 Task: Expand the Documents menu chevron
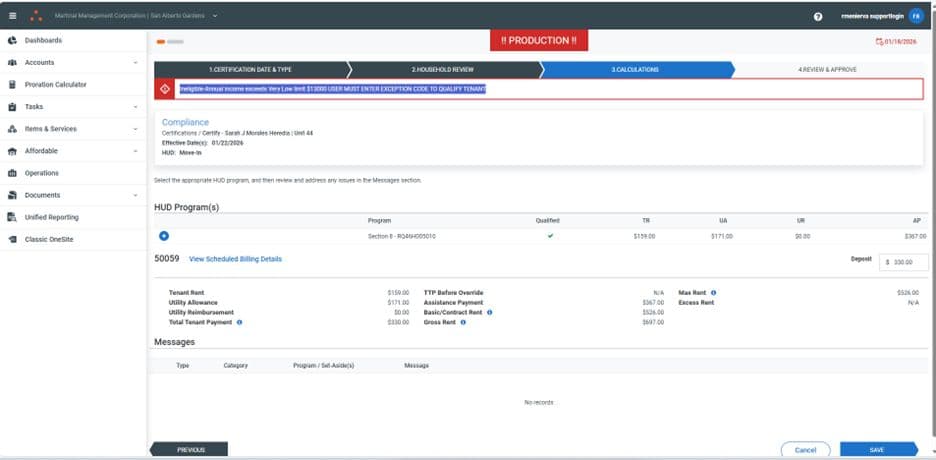click(136, 195)
